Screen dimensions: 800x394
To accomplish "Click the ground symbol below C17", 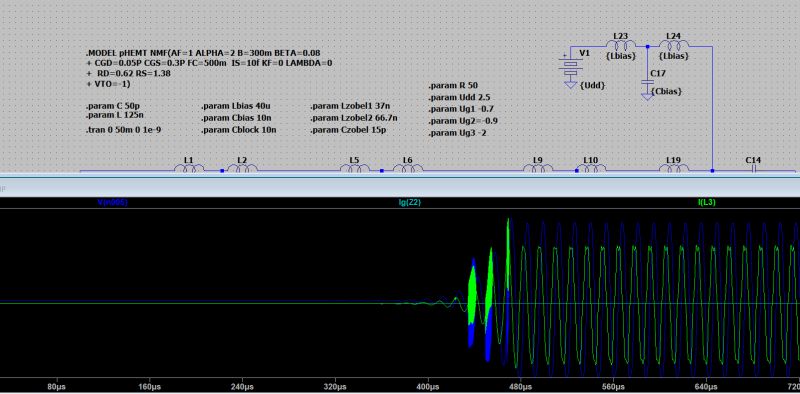I will (x=647, y=96).
